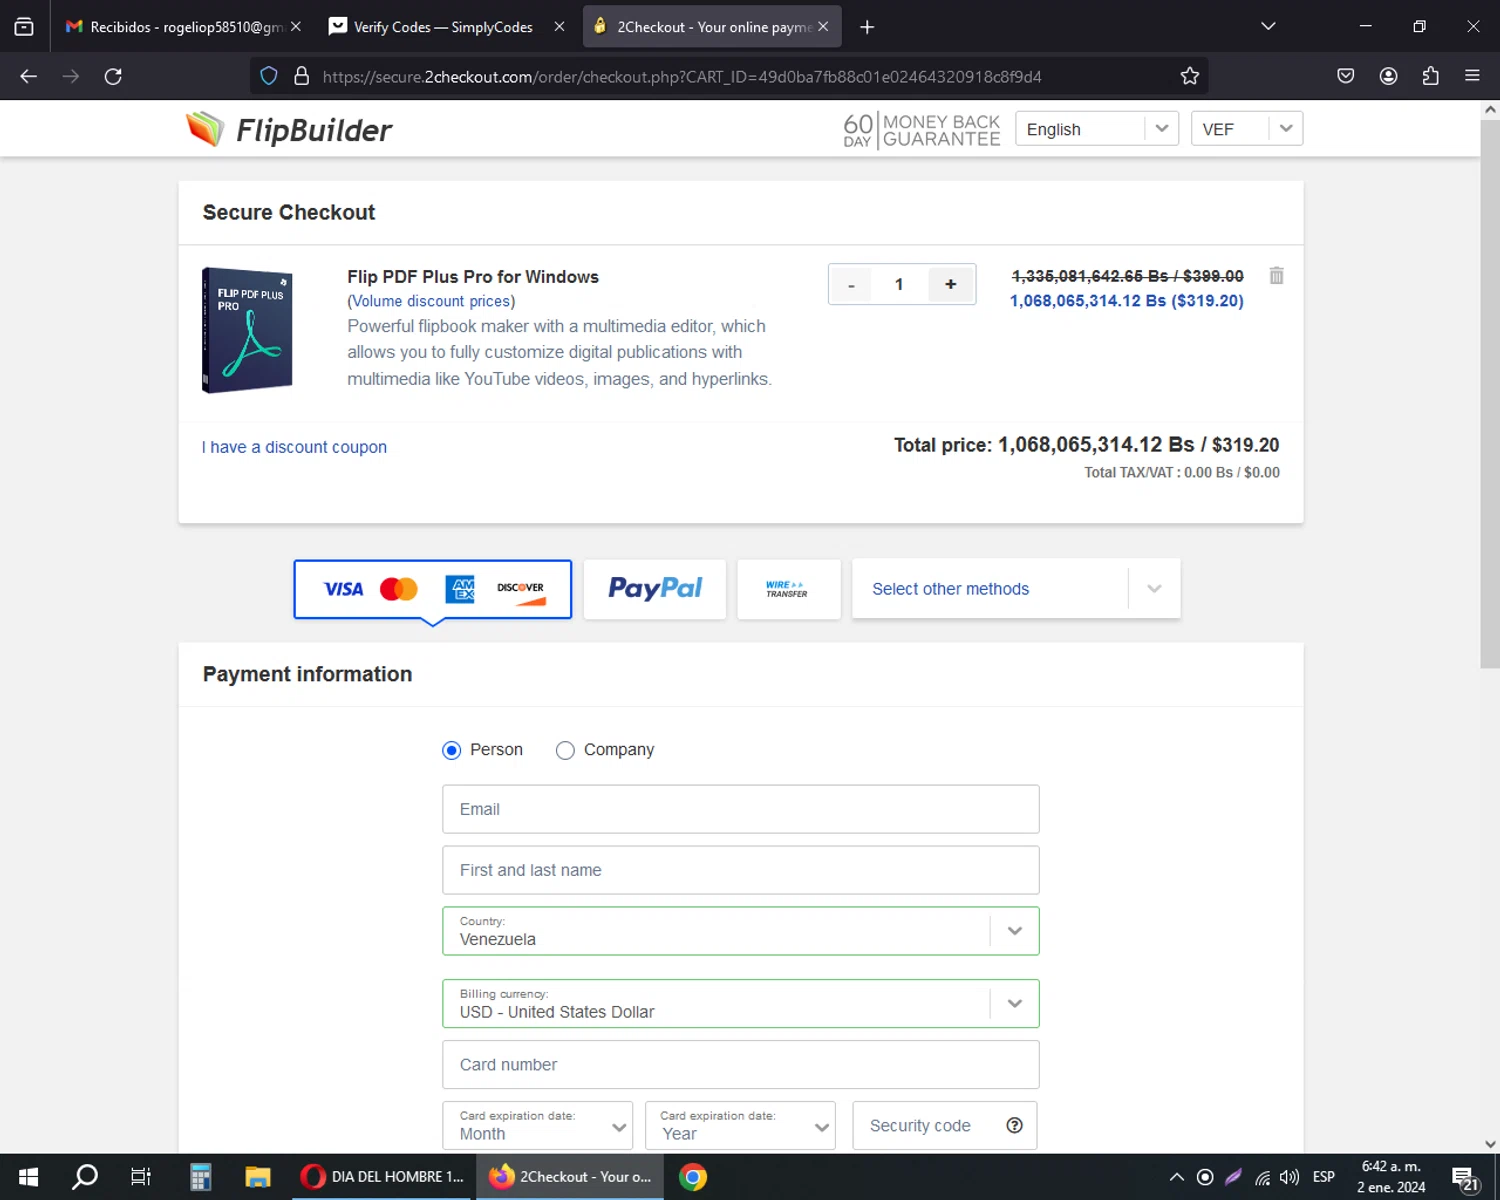Open the VEF currency dropdown
Image resolution: width=1500 pixels, height=1200 pixels.
tap(1247, 129)
